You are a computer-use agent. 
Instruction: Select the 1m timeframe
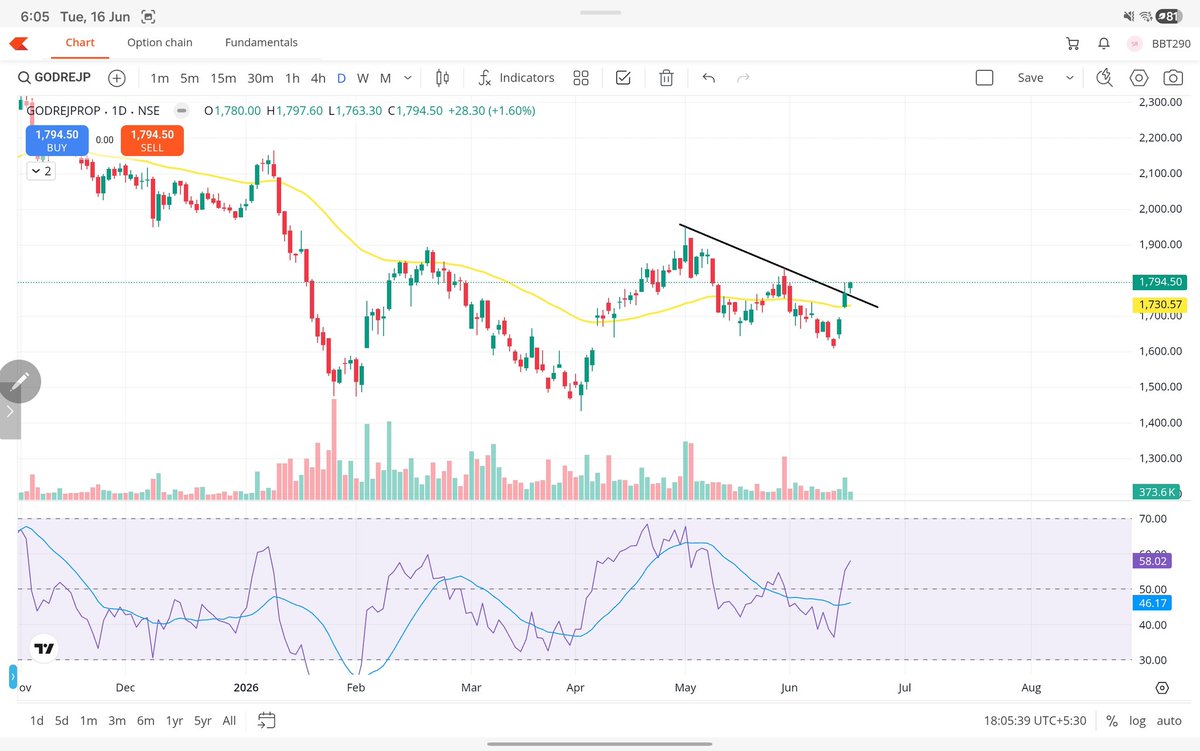(159, 78)
